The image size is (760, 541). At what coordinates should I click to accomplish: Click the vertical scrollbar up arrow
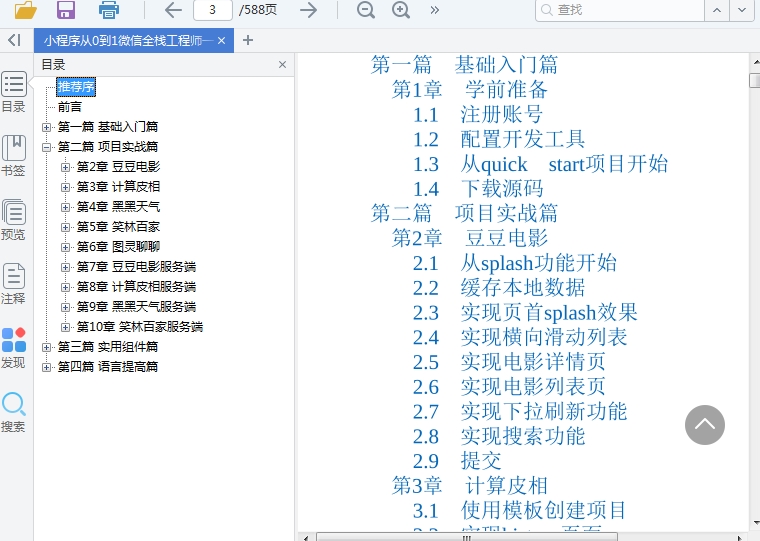(x=755, y=63)
